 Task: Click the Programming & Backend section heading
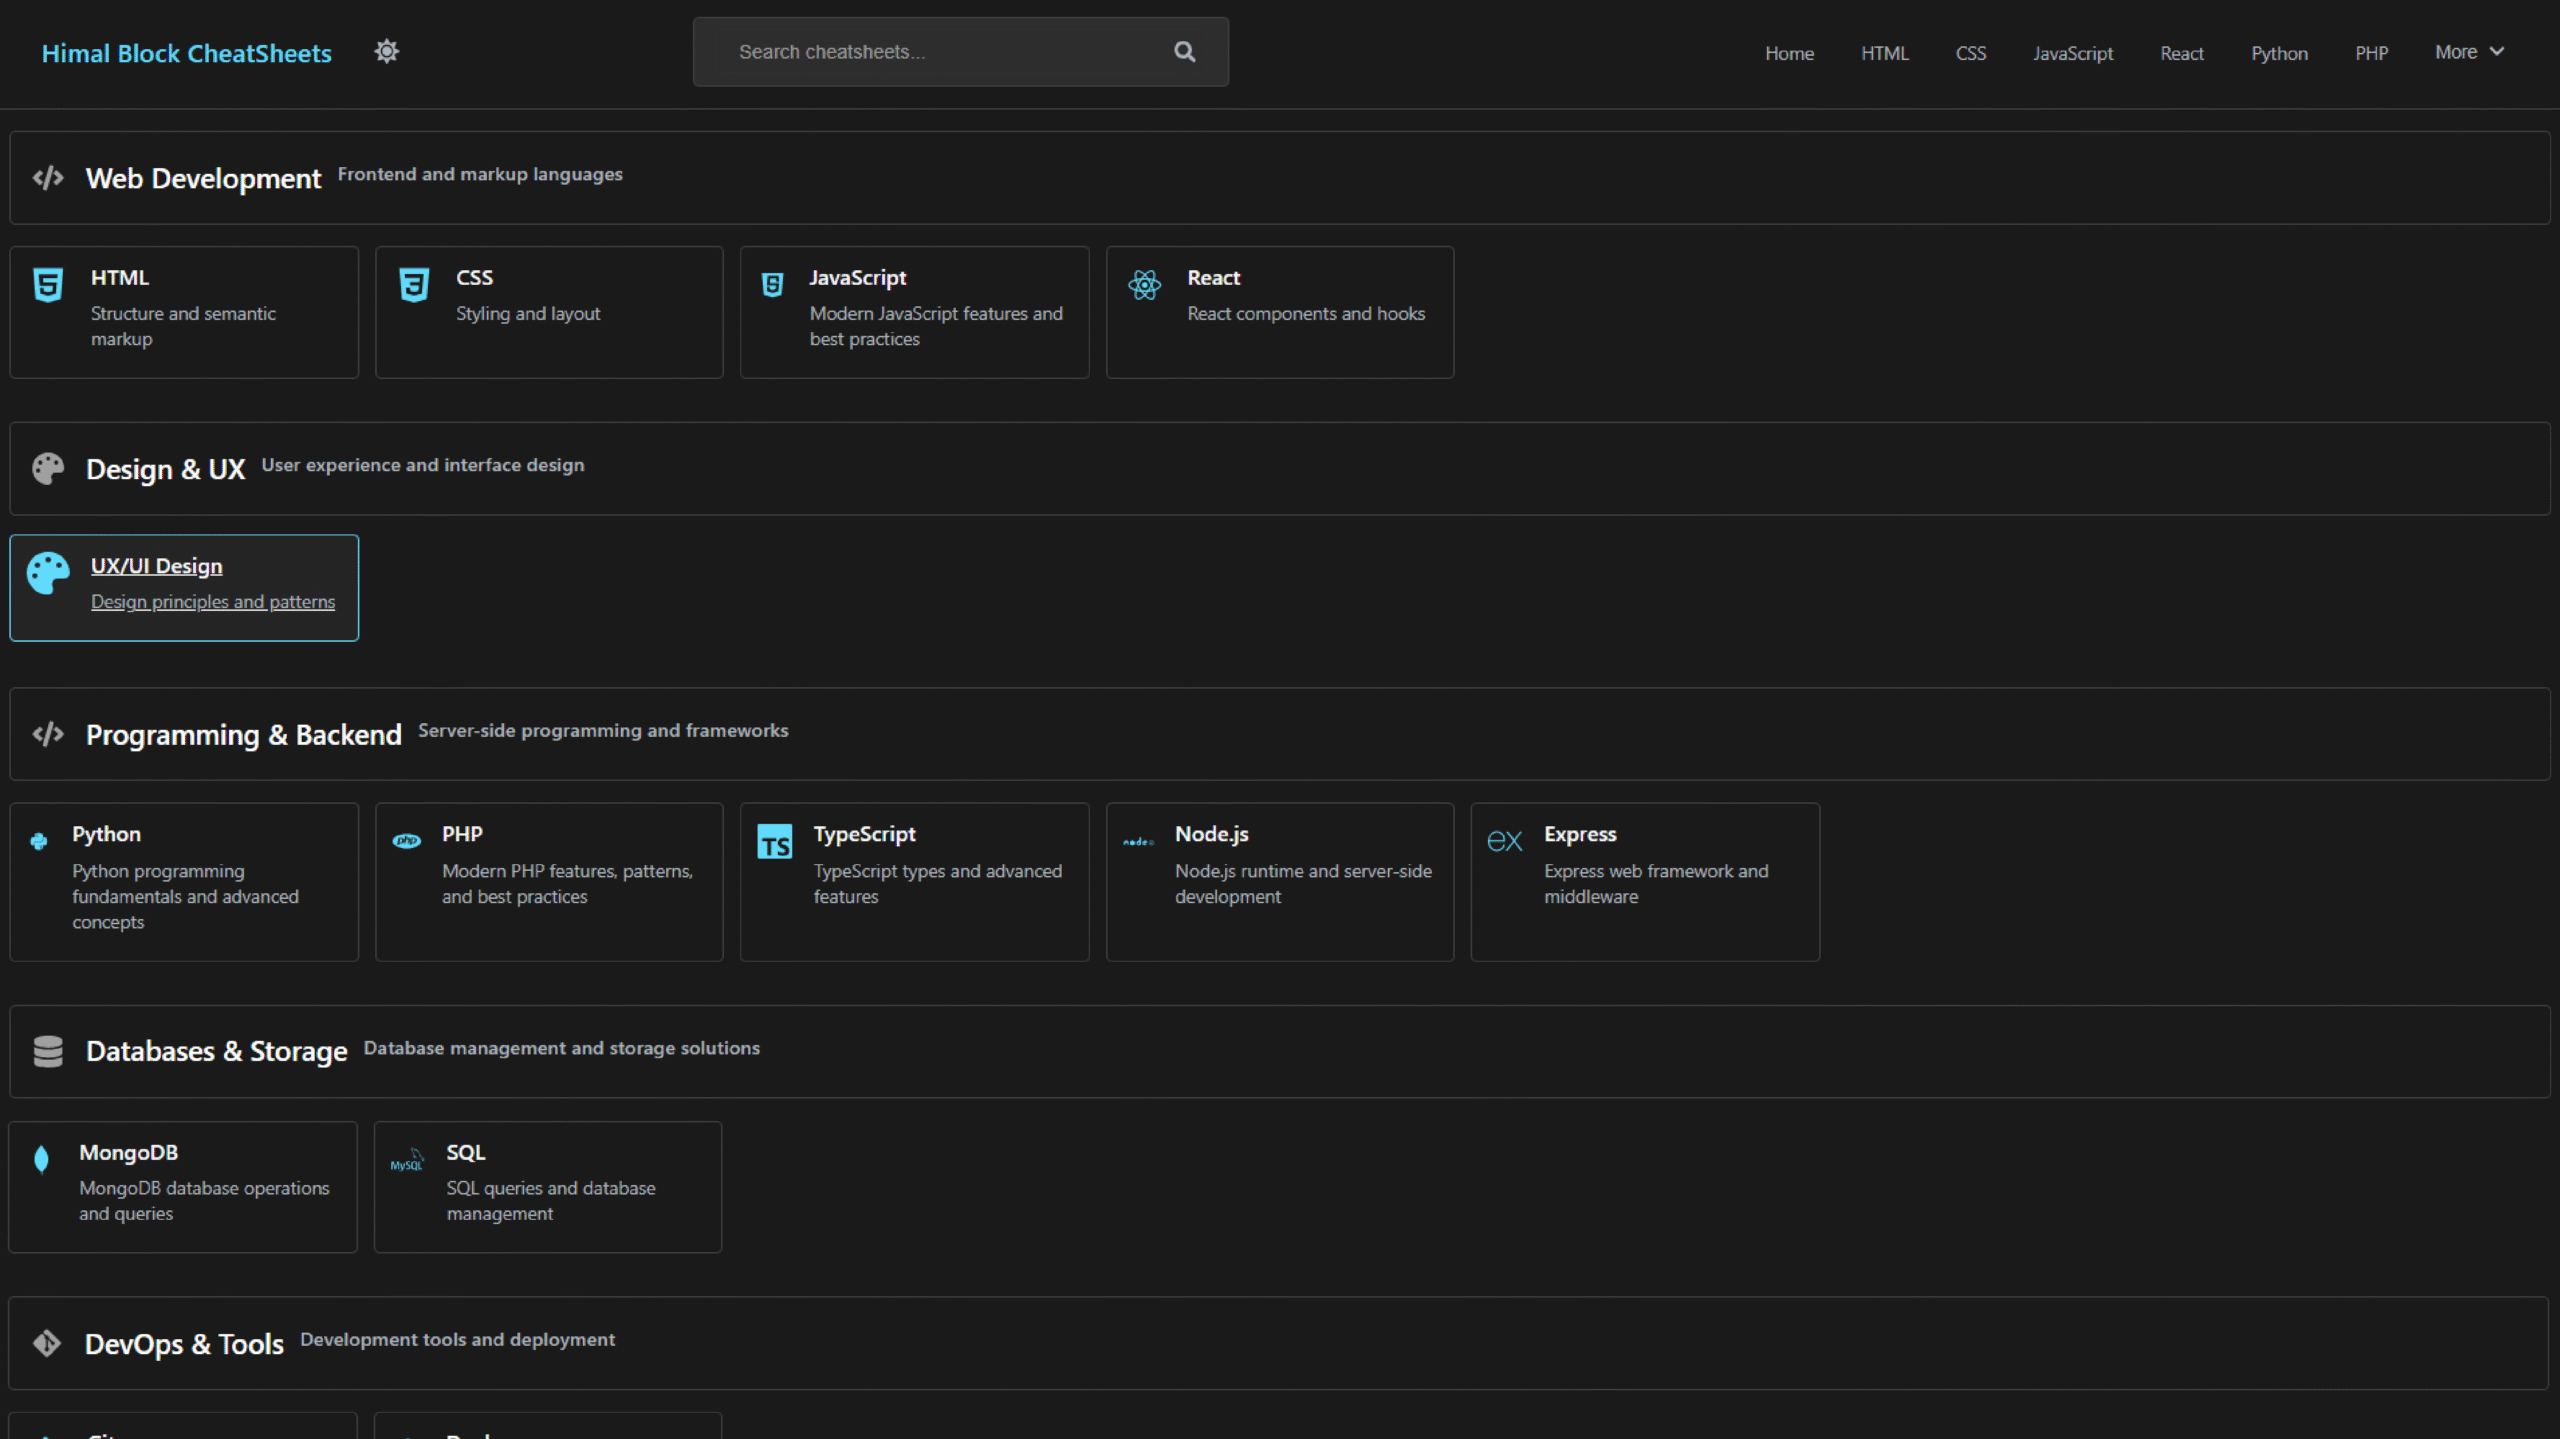click(x=244, y=735)
